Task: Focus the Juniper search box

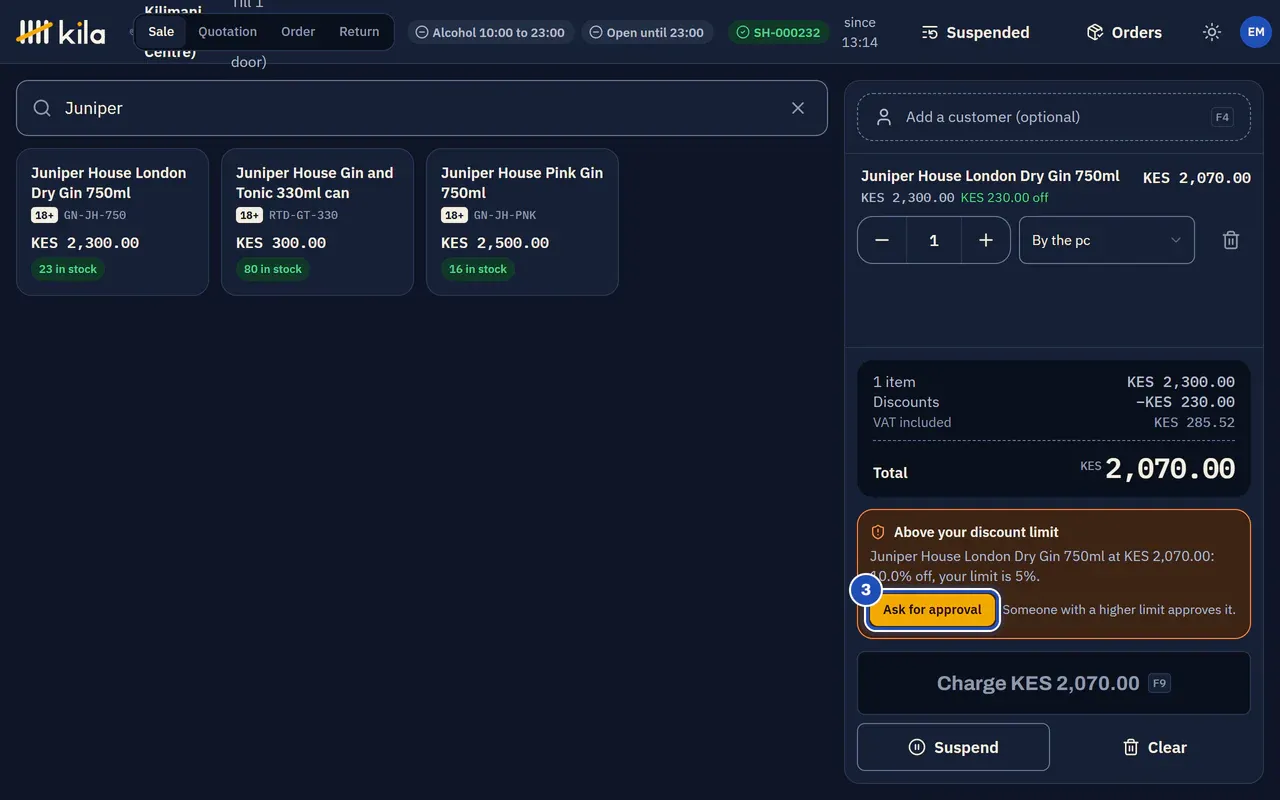Action: (x=422, y=108)
